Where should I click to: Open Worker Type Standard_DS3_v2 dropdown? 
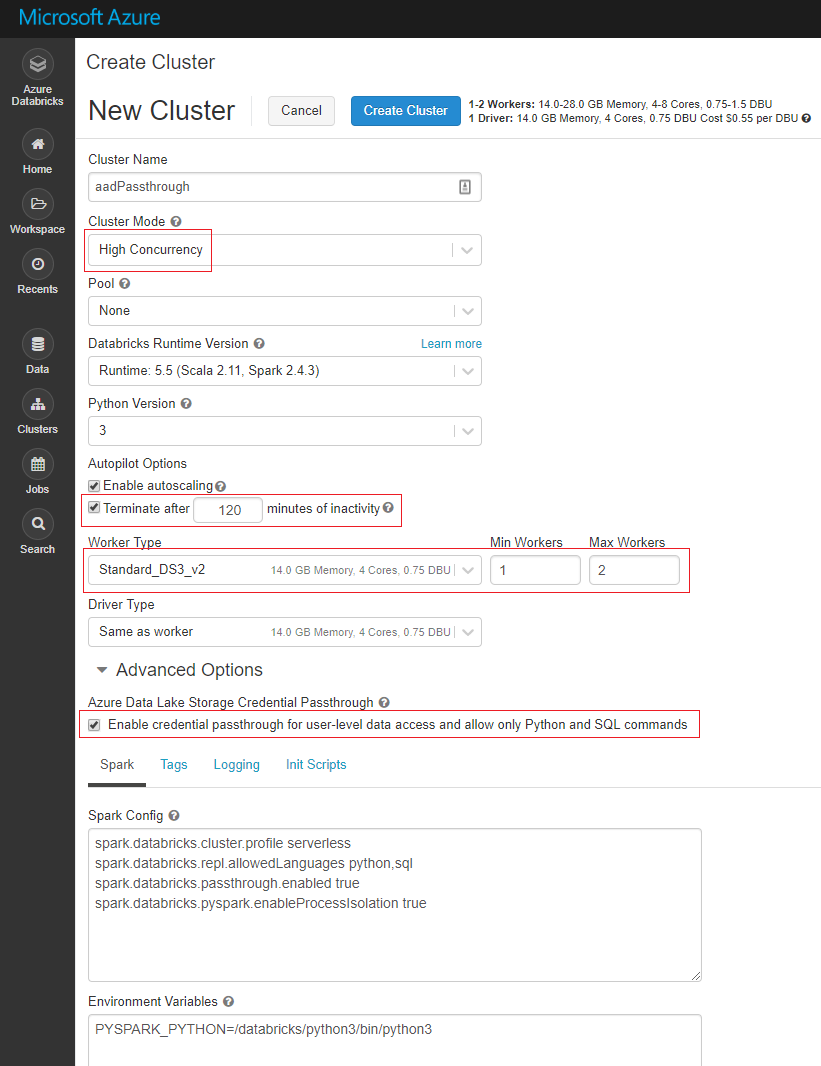(x=285, y=570)
